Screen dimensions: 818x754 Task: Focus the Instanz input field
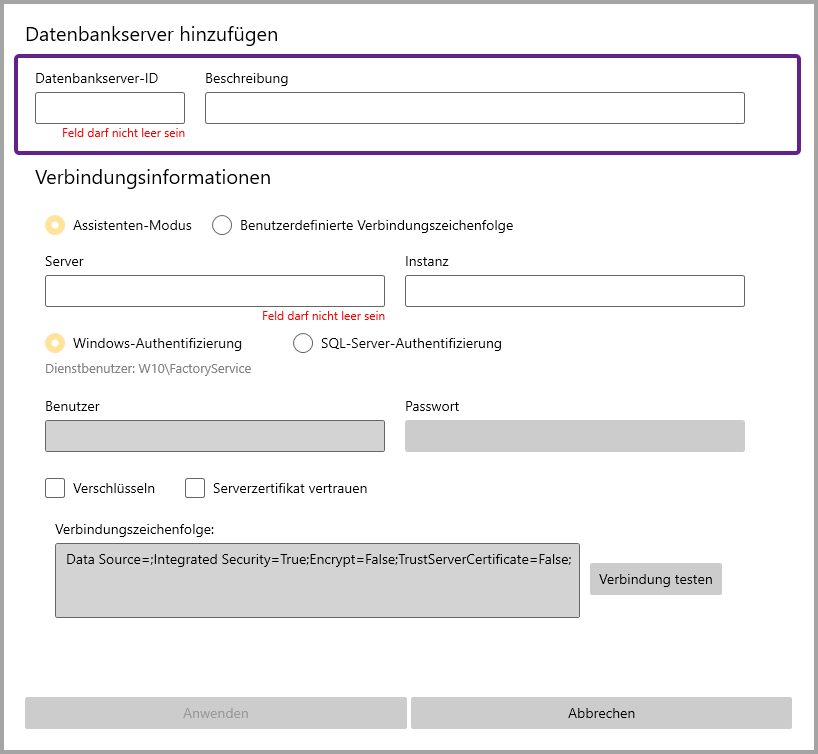(x=574, y=291)
